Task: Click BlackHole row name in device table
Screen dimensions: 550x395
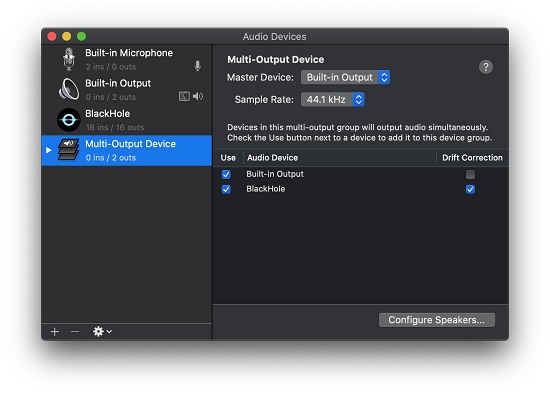Action: 266,189
